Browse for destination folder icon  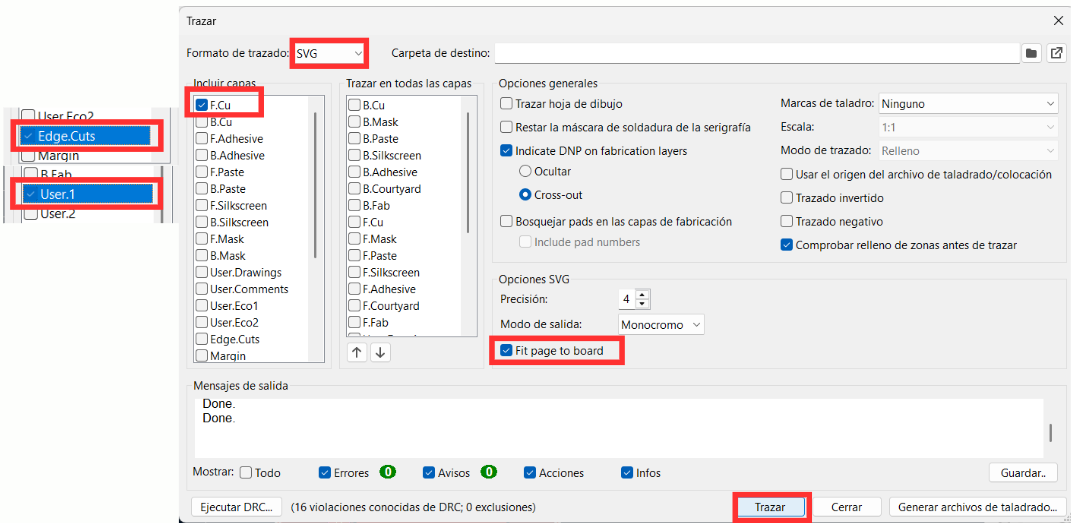coord(1031,53)
